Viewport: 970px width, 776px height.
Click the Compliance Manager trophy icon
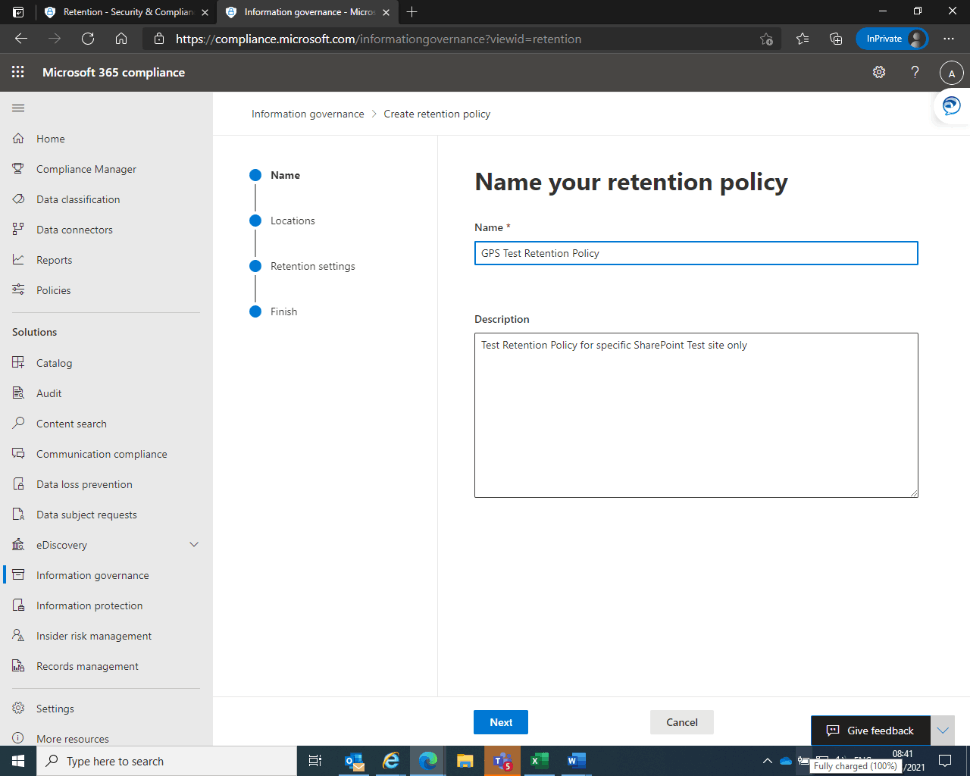[x=19, y=169]
